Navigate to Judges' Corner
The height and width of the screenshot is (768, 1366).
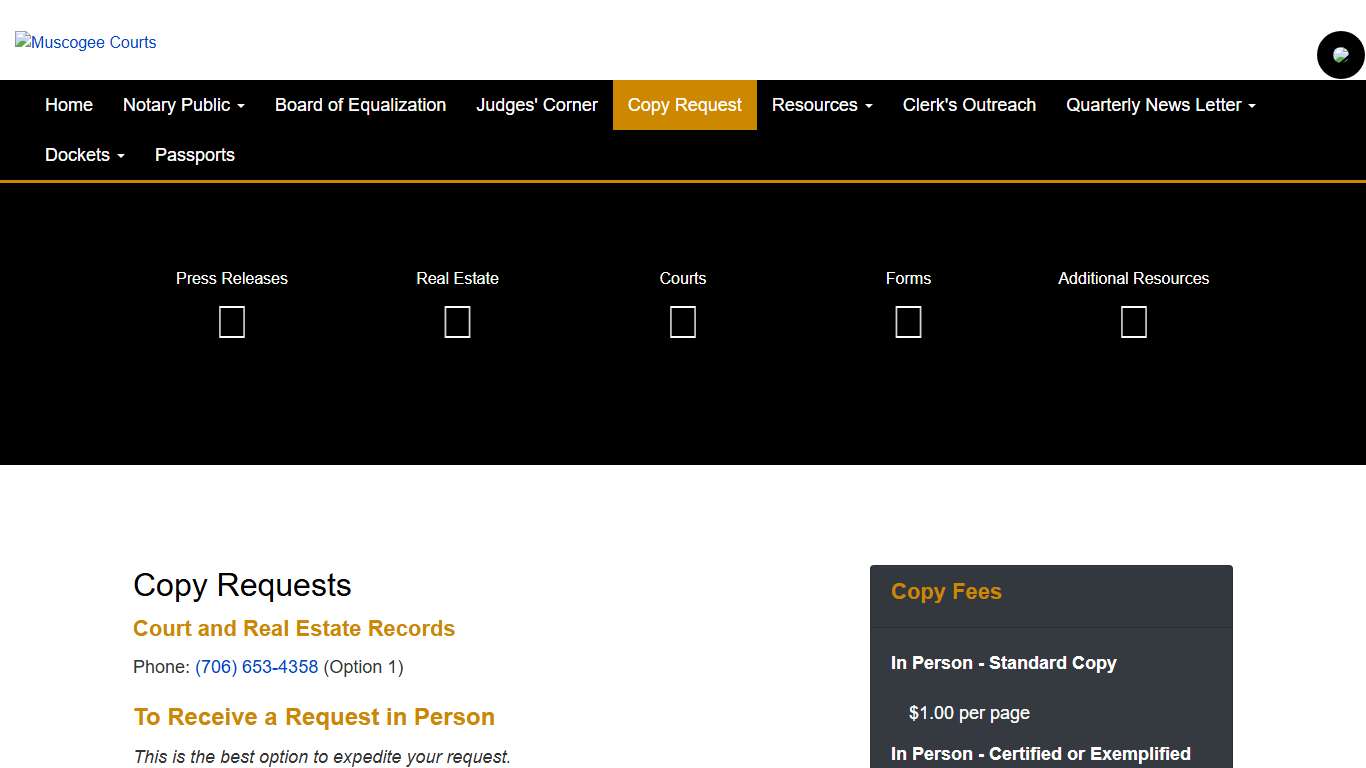tap(536, 105)
